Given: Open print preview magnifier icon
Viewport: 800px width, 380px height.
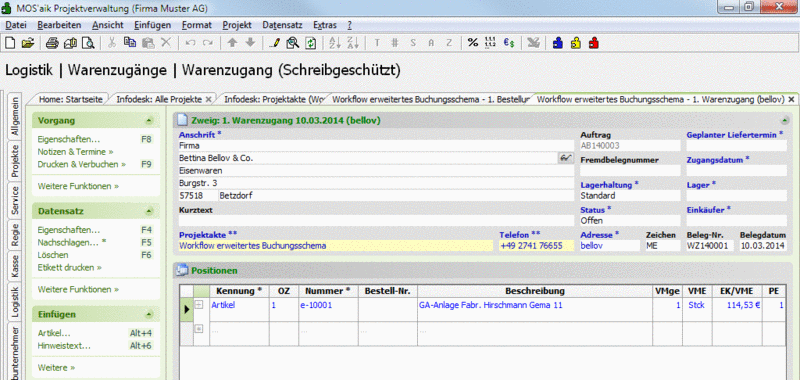Looking at the screenshot, I should (x=89, y=43).
